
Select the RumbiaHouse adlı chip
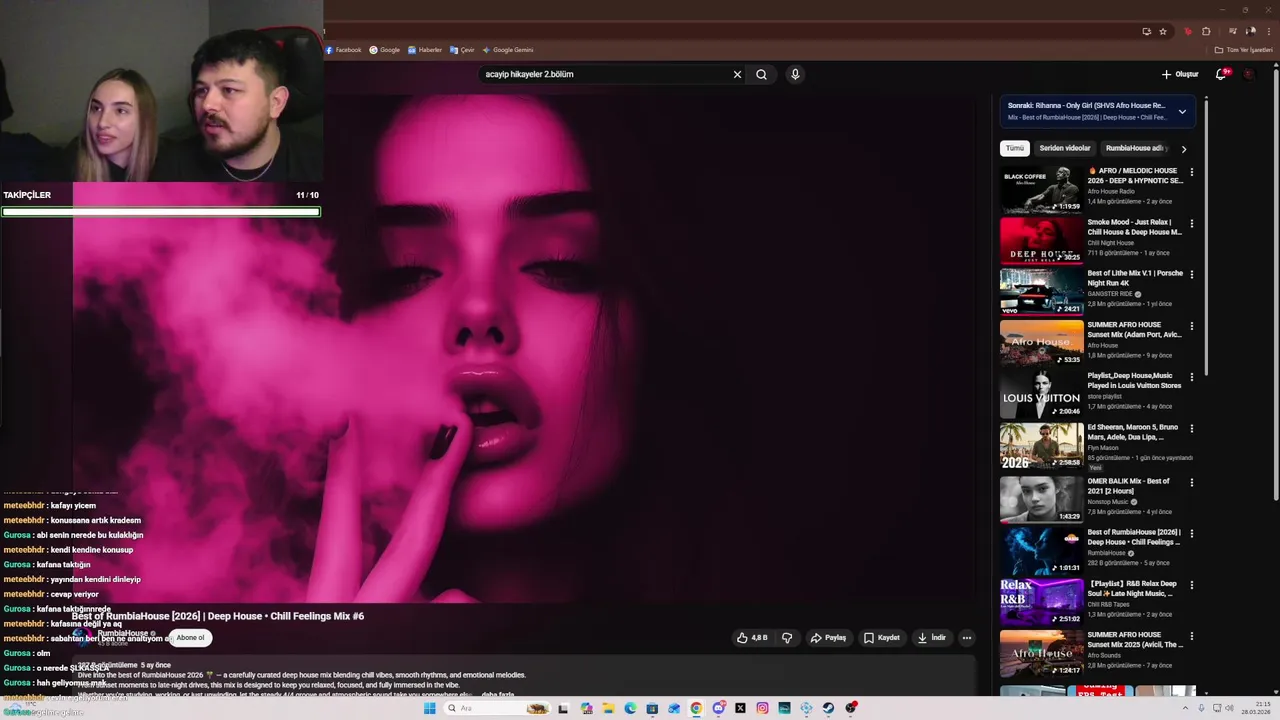tap(1135, 148)
